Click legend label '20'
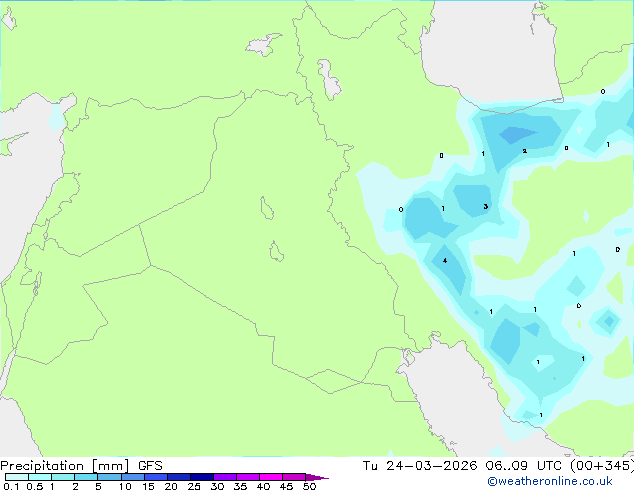 [171, 486]
